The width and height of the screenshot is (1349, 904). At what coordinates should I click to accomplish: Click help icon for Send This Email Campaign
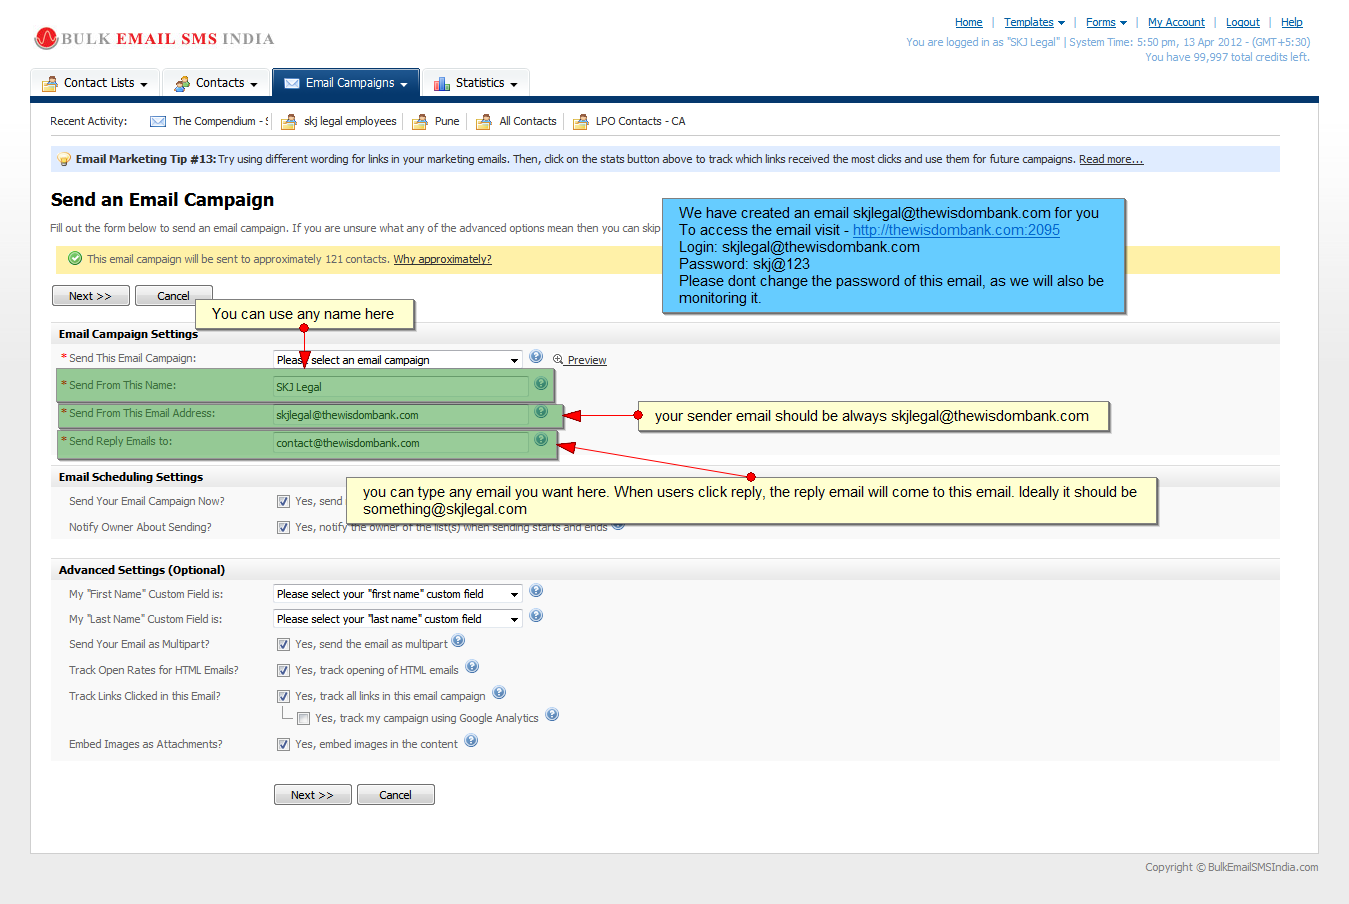coord(536,357)
